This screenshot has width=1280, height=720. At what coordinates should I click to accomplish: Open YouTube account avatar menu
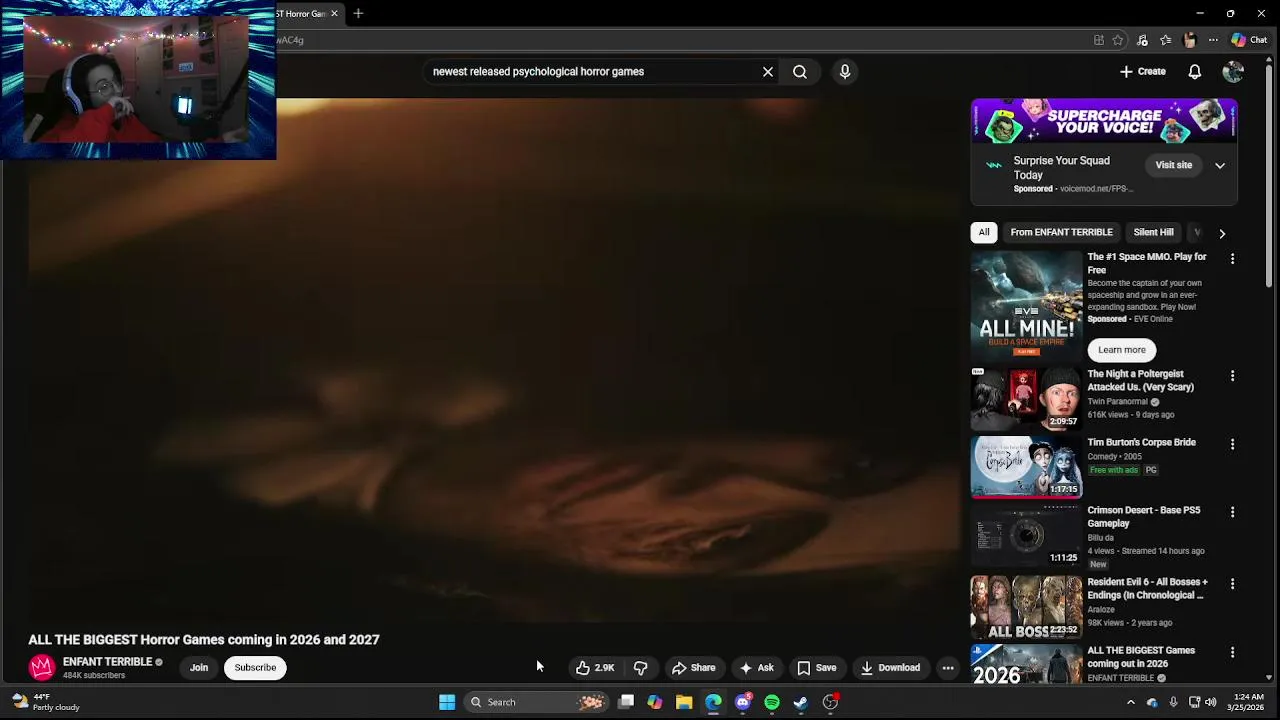1233,72
